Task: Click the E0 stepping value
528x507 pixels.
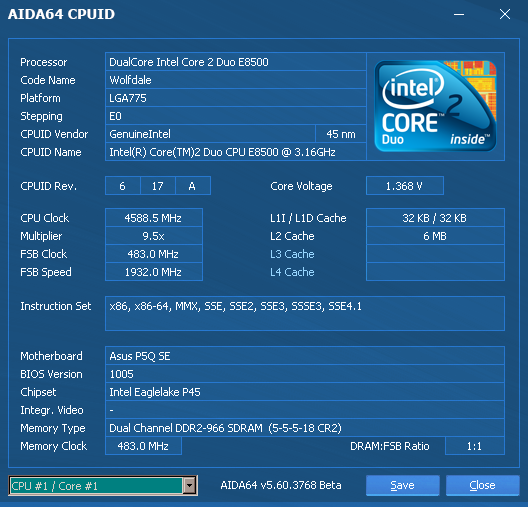Action: pyautogui.click(x=236, y=116)
